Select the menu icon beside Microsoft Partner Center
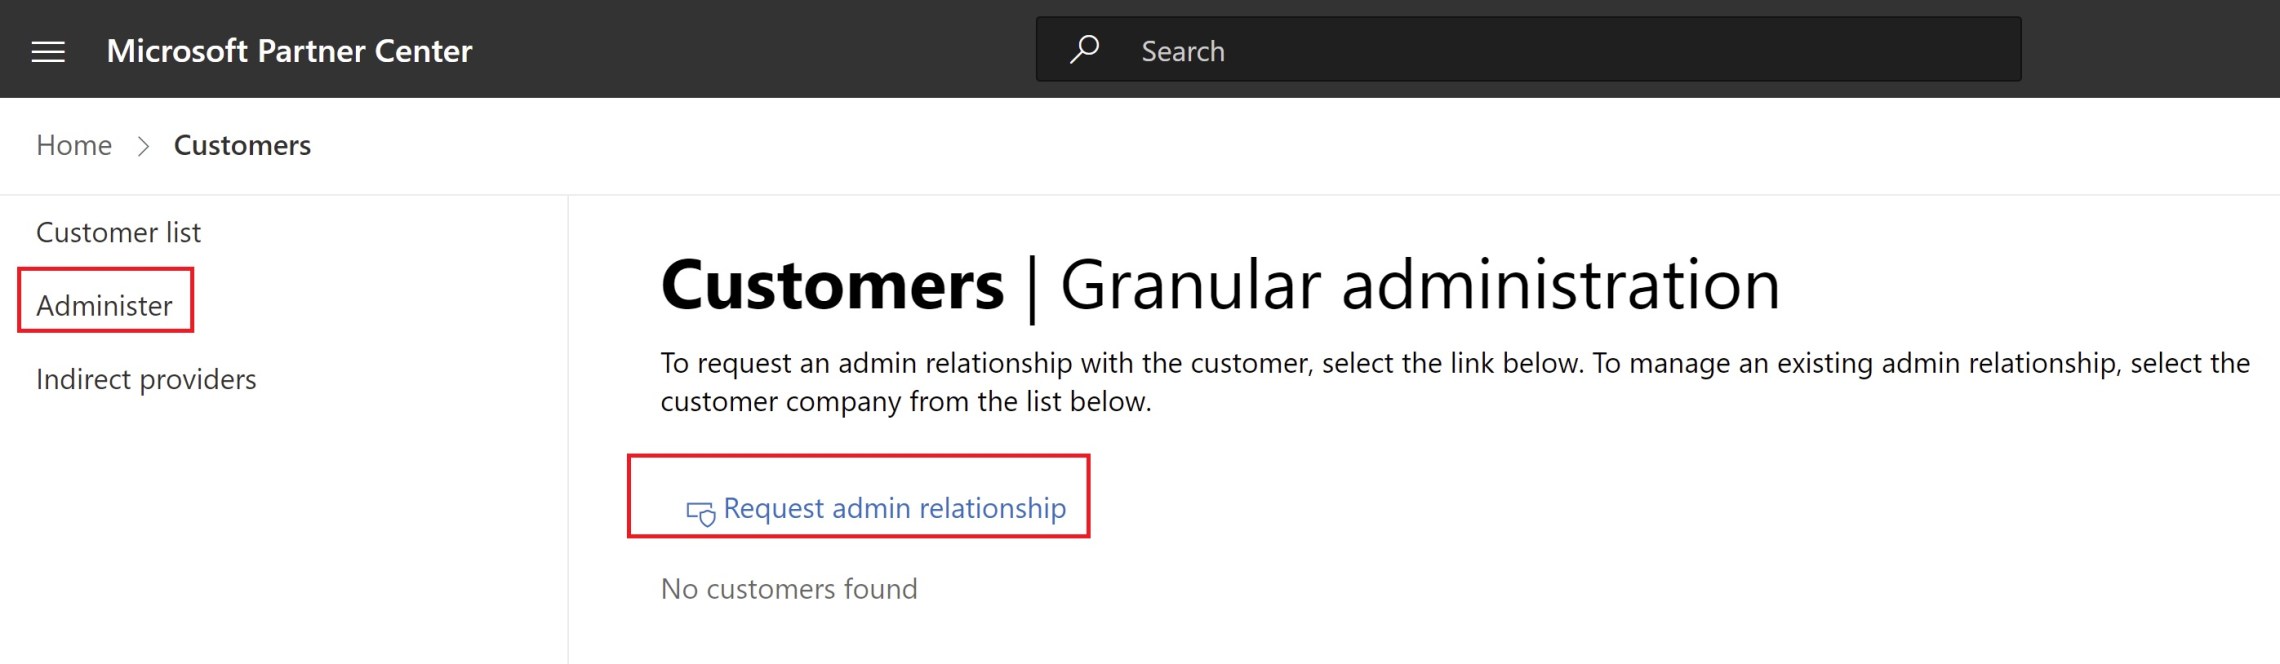The height and width of the screenshot is (664, 2280). [47, 49]
